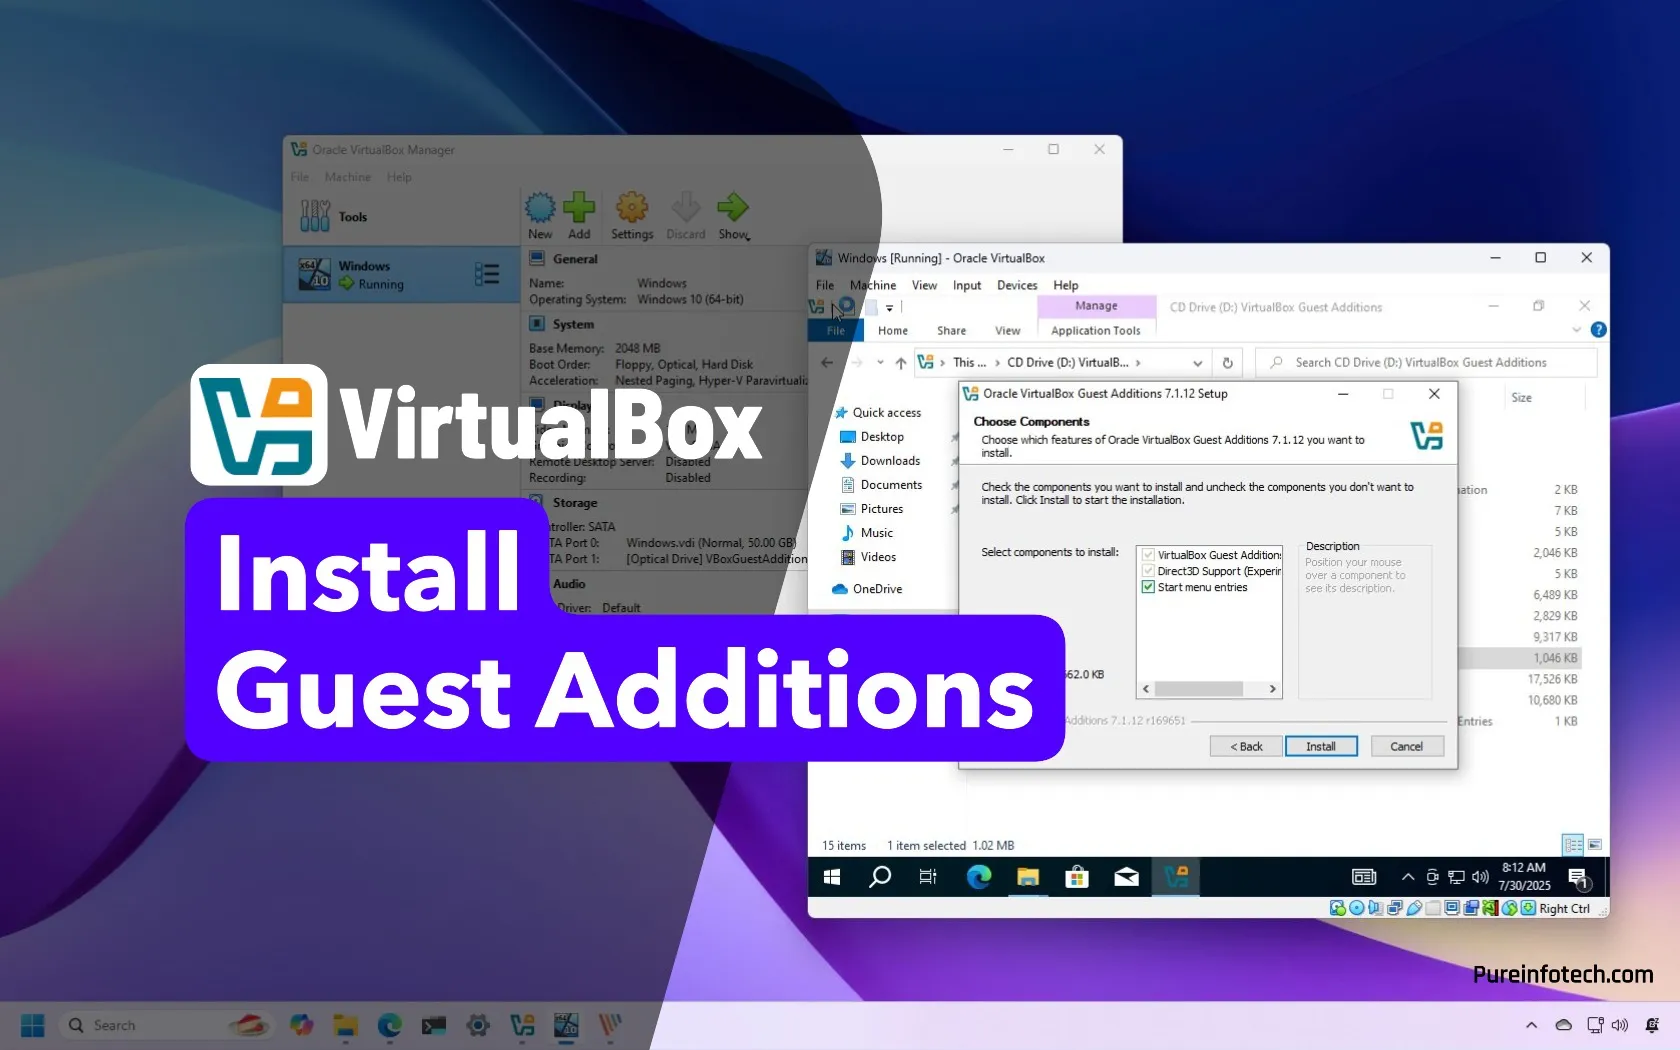Show hidden icons in guest system tray

pyautogui.click(x=1407, y=877)
